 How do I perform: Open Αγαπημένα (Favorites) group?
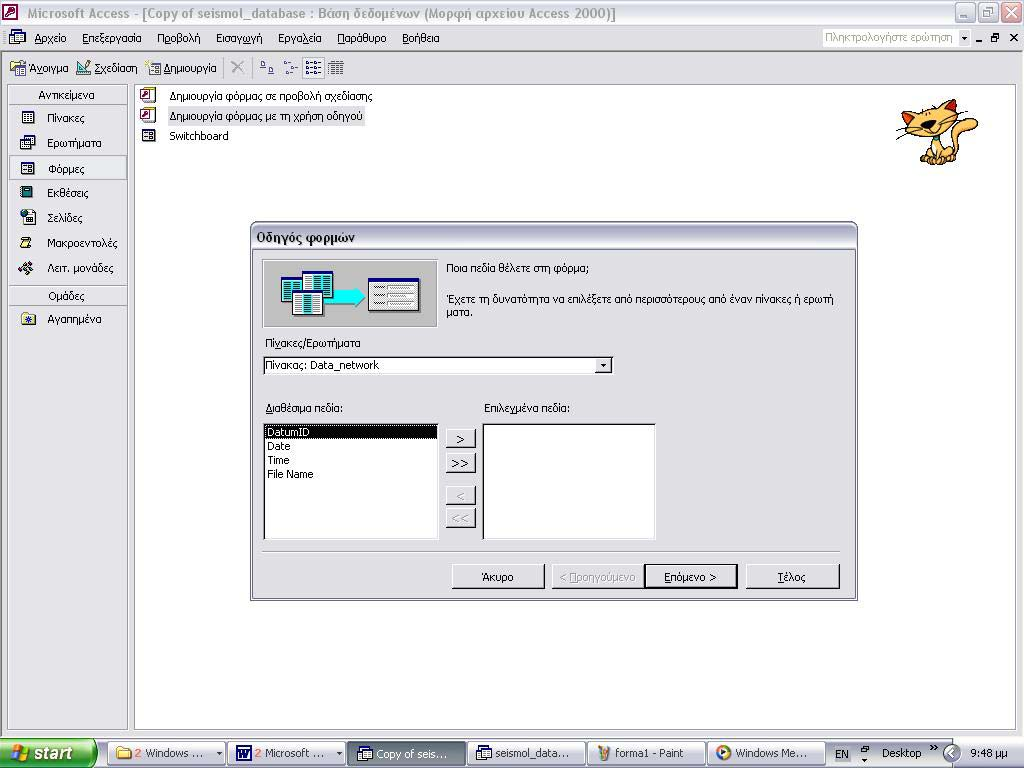point(68,319)
